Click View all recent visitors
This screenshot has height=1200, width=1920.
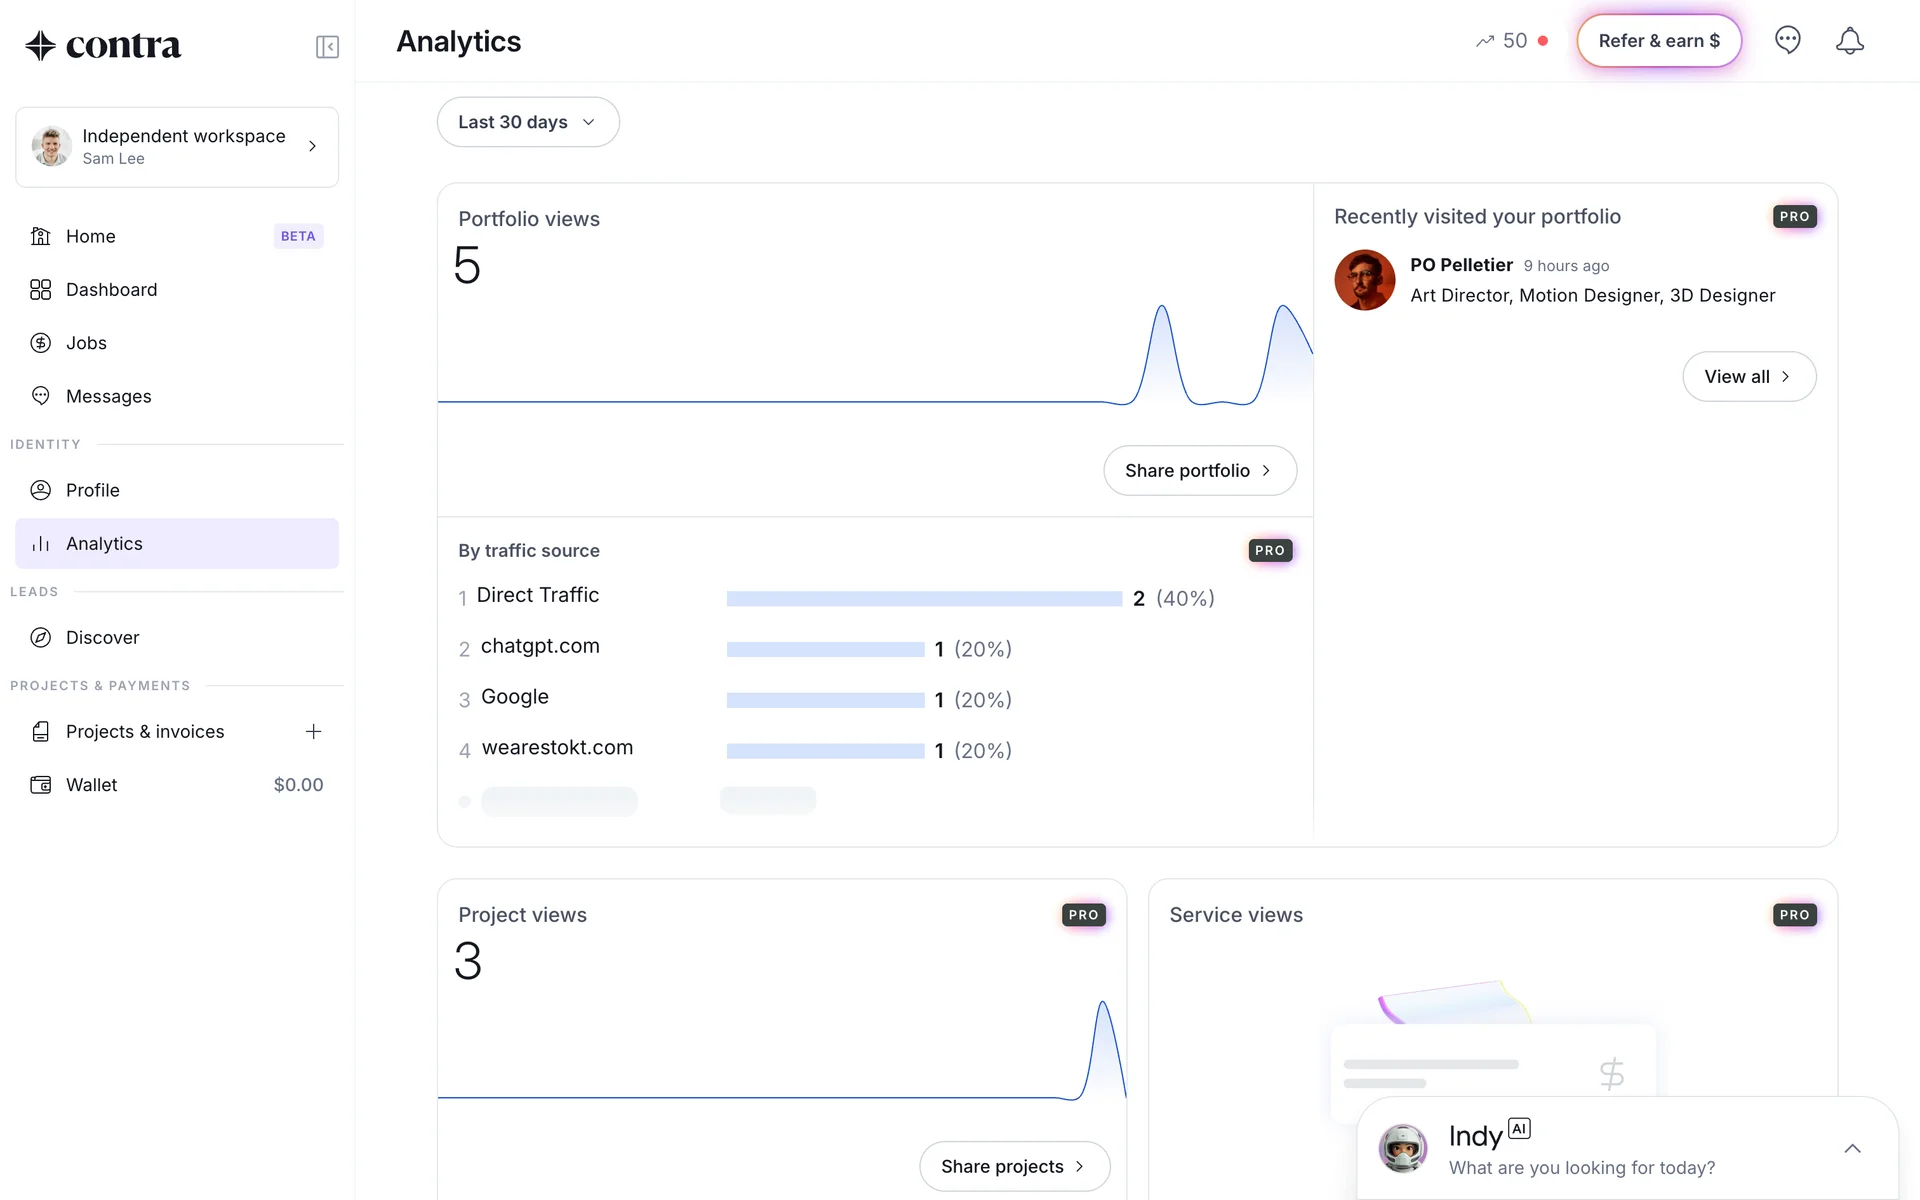coord(1748,377)
